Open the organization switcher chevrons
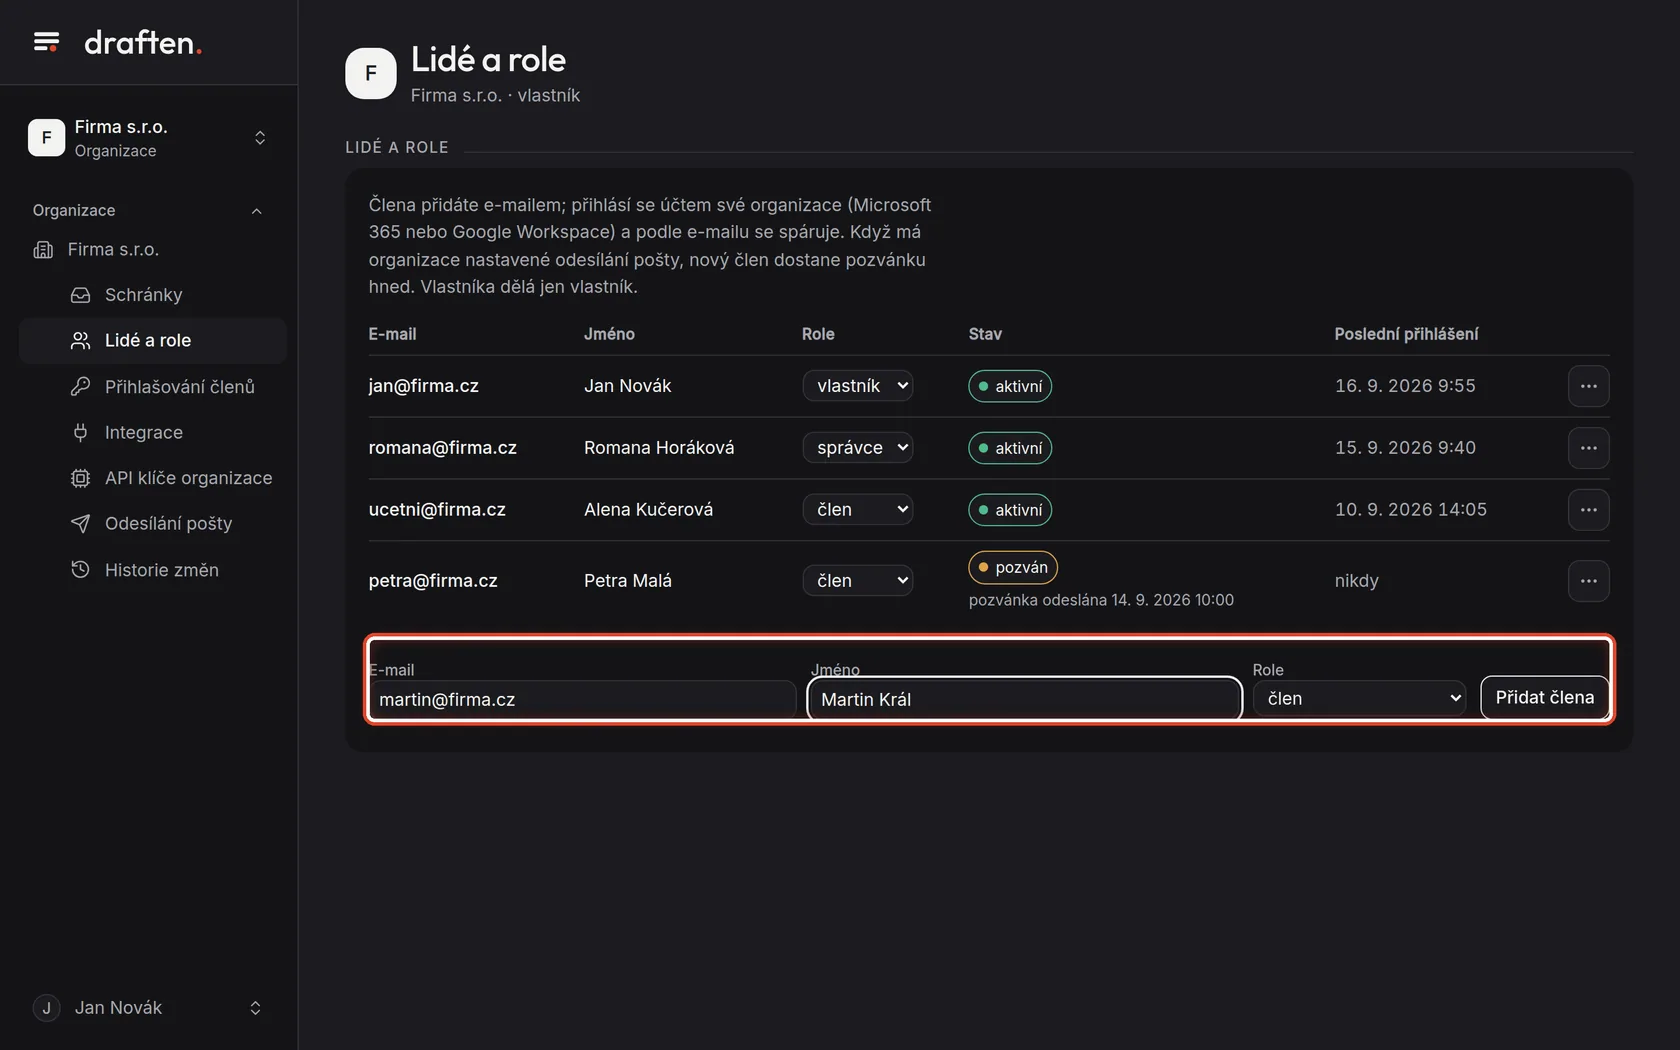The height and width of the screenshot is (1050, 1680). [260, 138]
